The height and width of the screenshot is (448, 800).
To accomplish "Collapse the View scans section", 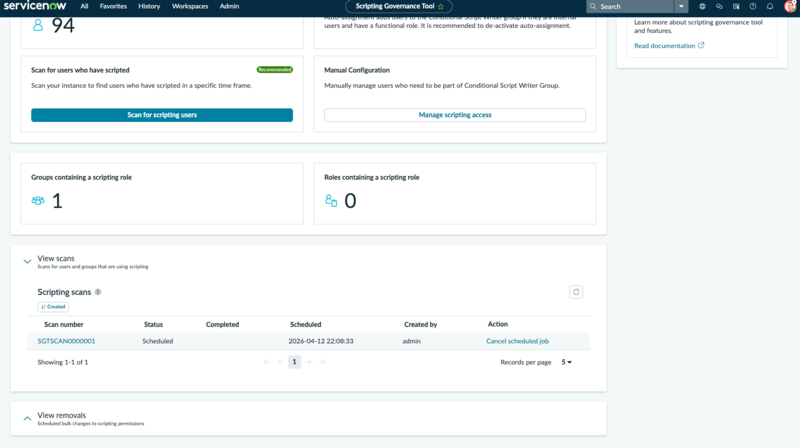I will [28, 261].
